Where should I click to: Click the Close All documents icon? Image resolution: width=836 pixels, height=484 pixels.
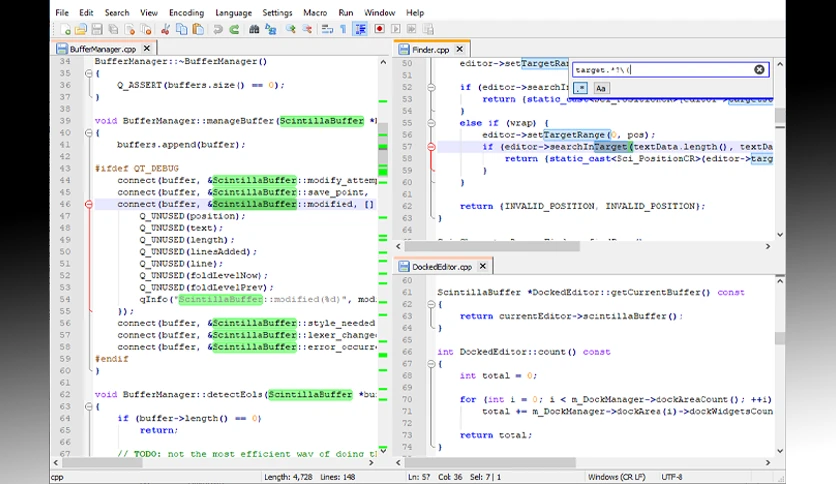tap(146, 29)
